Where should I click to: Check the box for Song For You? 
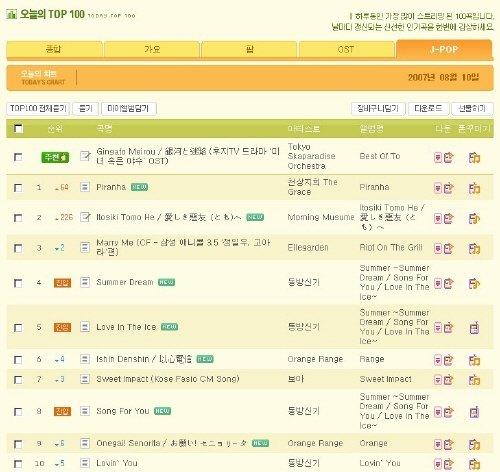point(18,412)
